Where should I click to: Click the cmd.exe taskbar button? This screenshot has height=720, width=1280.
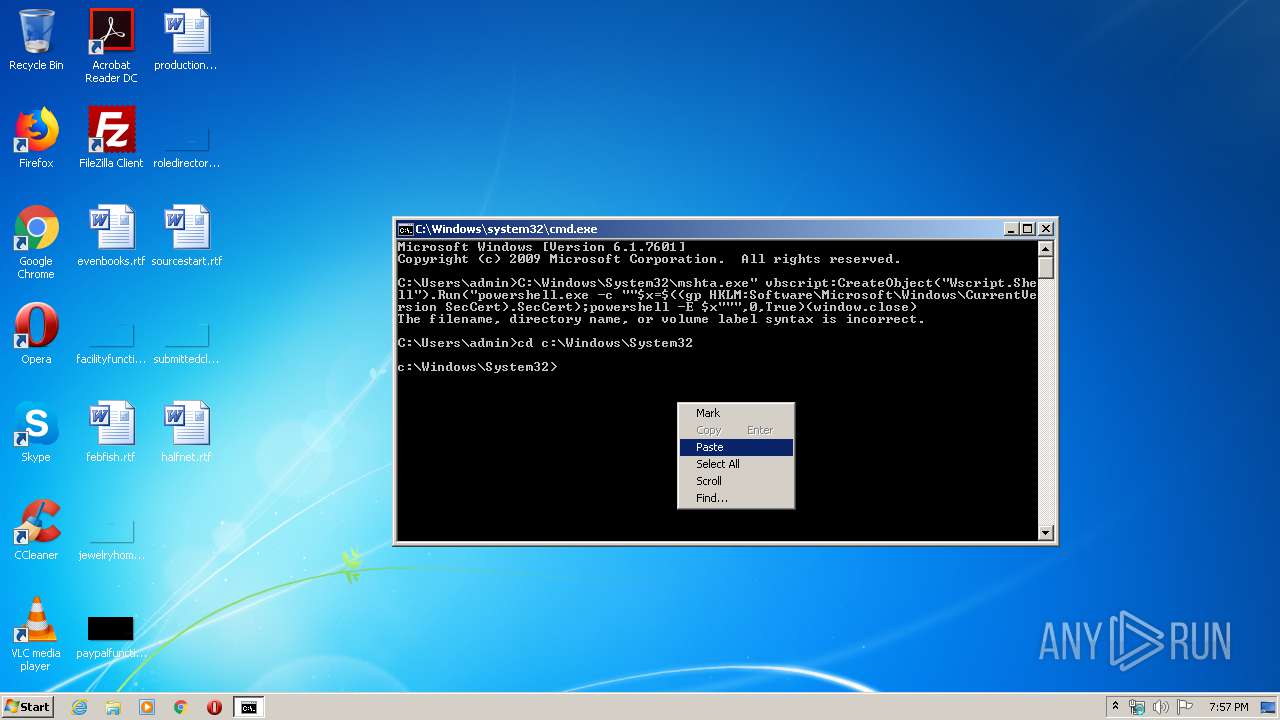click(x=248, y=707)
